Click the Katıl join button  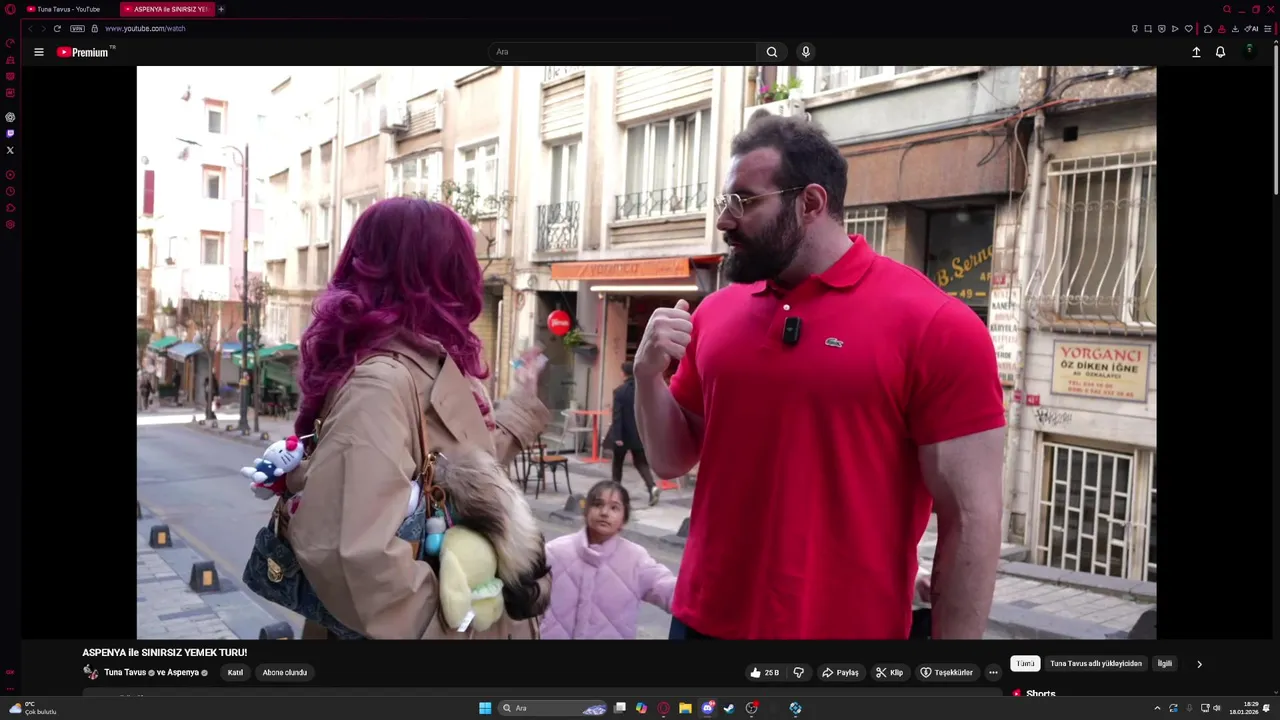pos(235,673)
